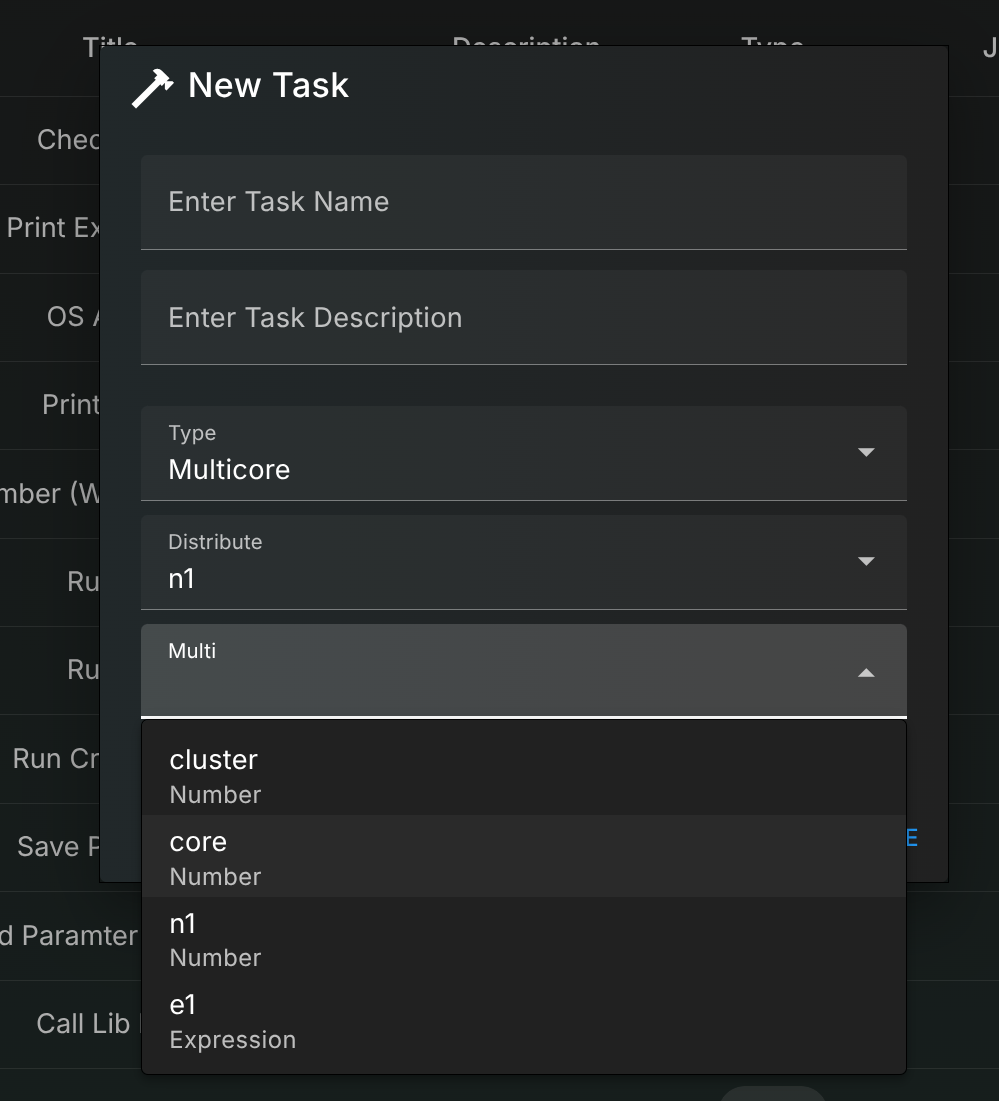This screenshot has width=999, height=1101.
Task: Focus the Enter Task Description field
Action: pyautogui.click(x=523, y=318)
